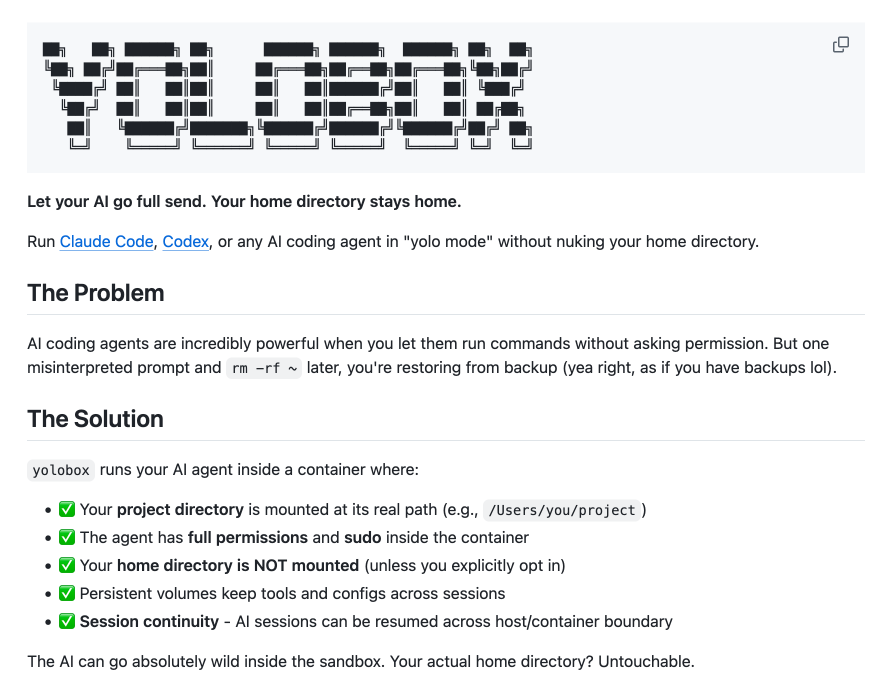Click "The Problem" heading
Viewport: 885px width, 675px height.
point(96,293)
